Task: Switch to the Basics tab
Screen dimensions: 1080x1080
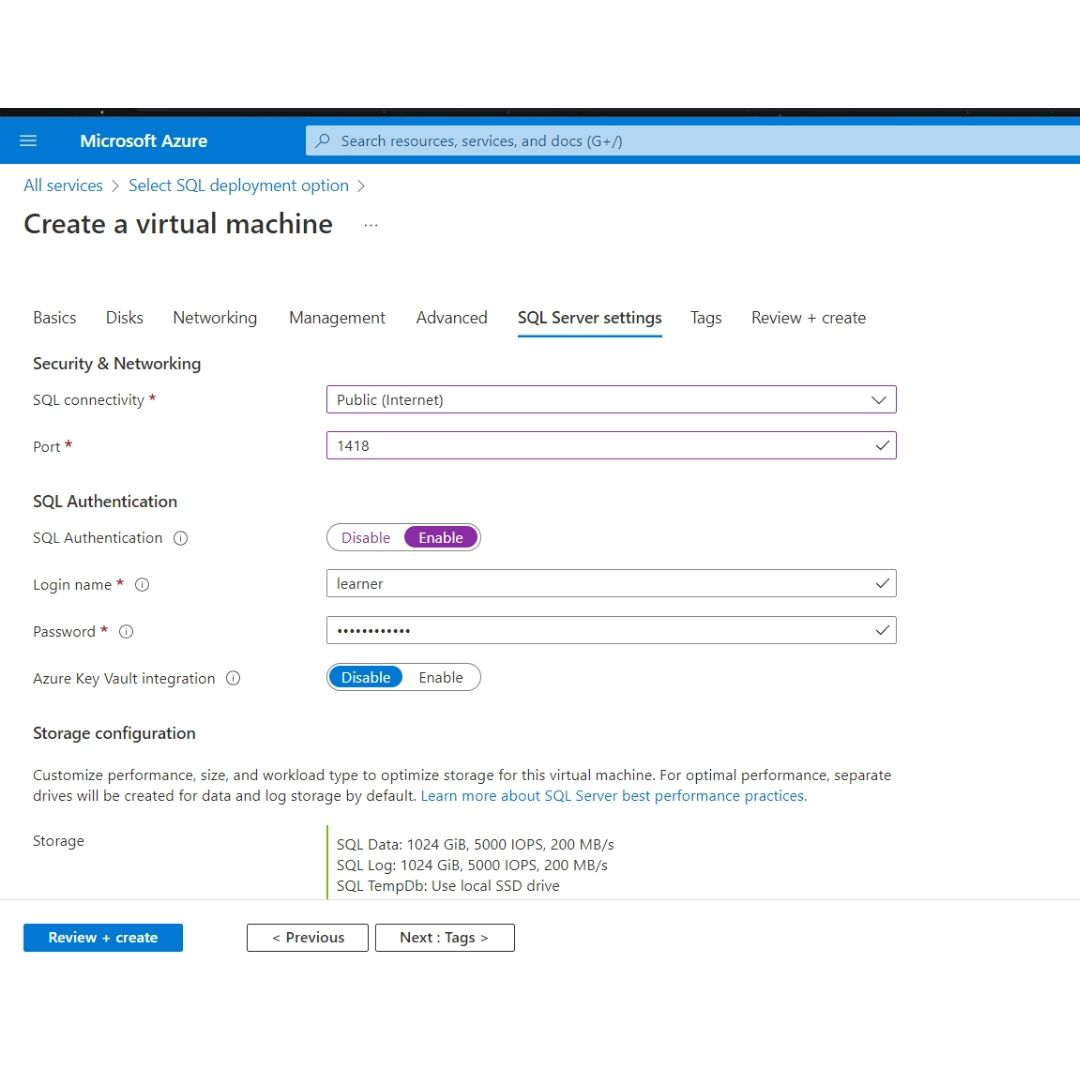Action: [54, 318]
